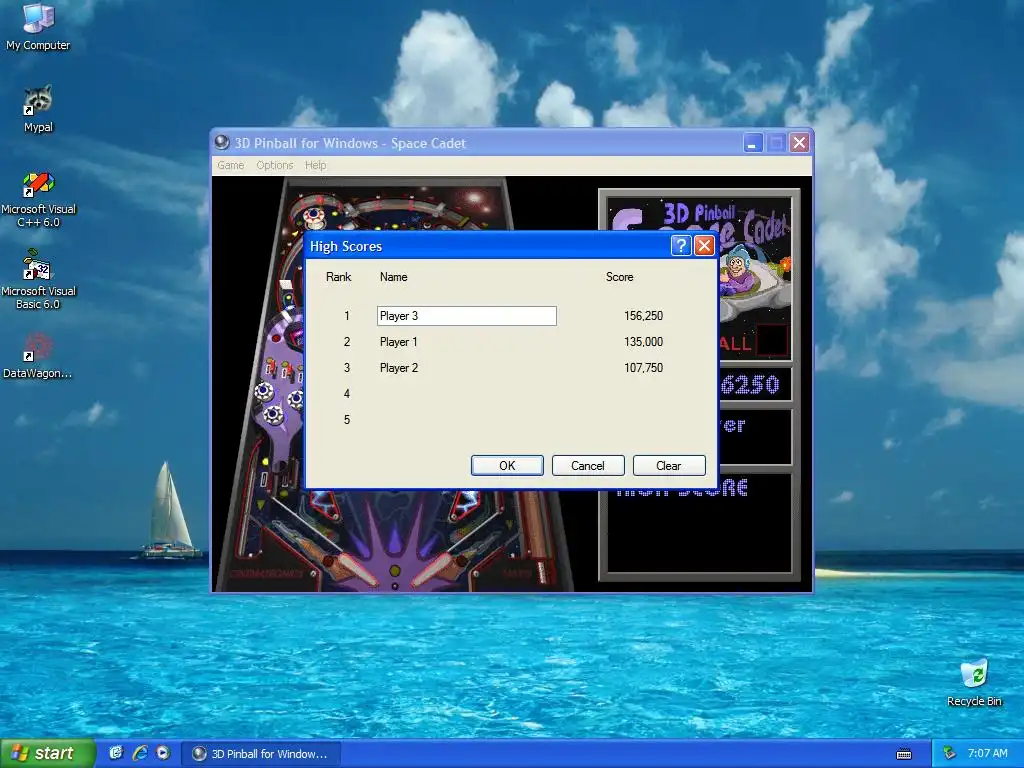Click the 156,250 score value
This screenshot has height=768, width=1024.
[643, 315]
